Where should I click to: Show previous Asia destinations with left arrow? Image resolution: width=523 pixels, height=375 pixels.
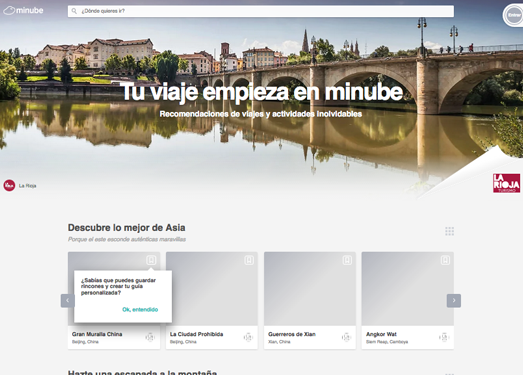tap(67, 301)
